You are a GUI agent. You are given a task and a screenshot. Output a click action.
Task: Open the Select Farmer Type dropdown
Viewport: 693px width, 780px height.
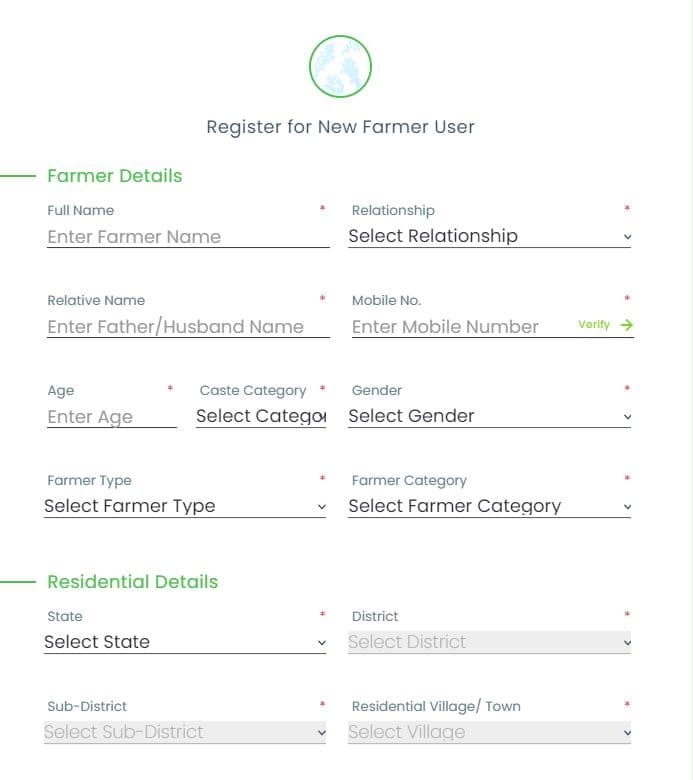point(185,507)
